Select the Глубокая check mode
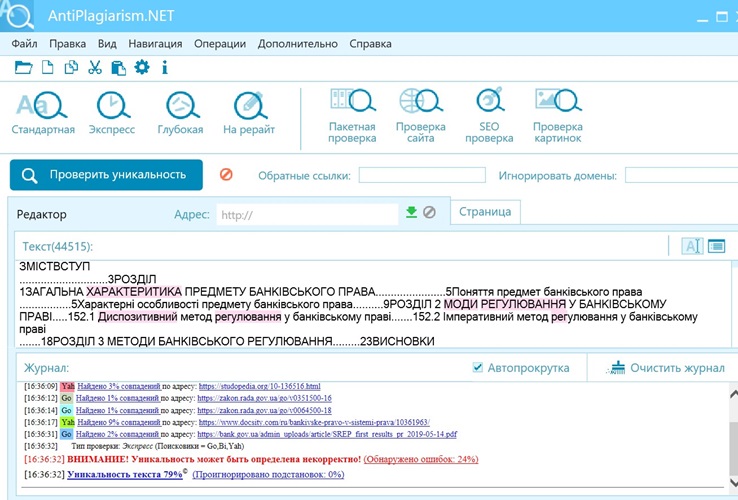 tap(180, 113)
